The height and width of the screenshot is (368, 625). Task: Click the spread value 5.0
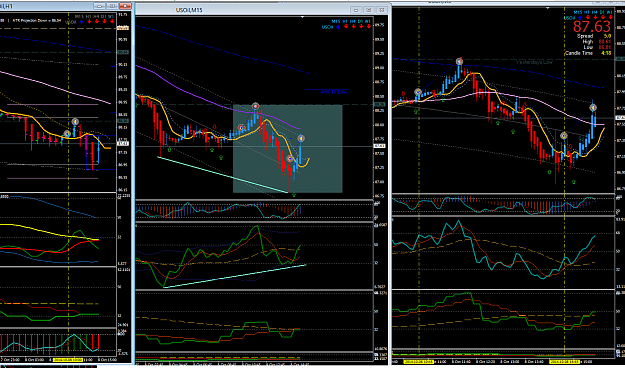(x=607, y=36)
